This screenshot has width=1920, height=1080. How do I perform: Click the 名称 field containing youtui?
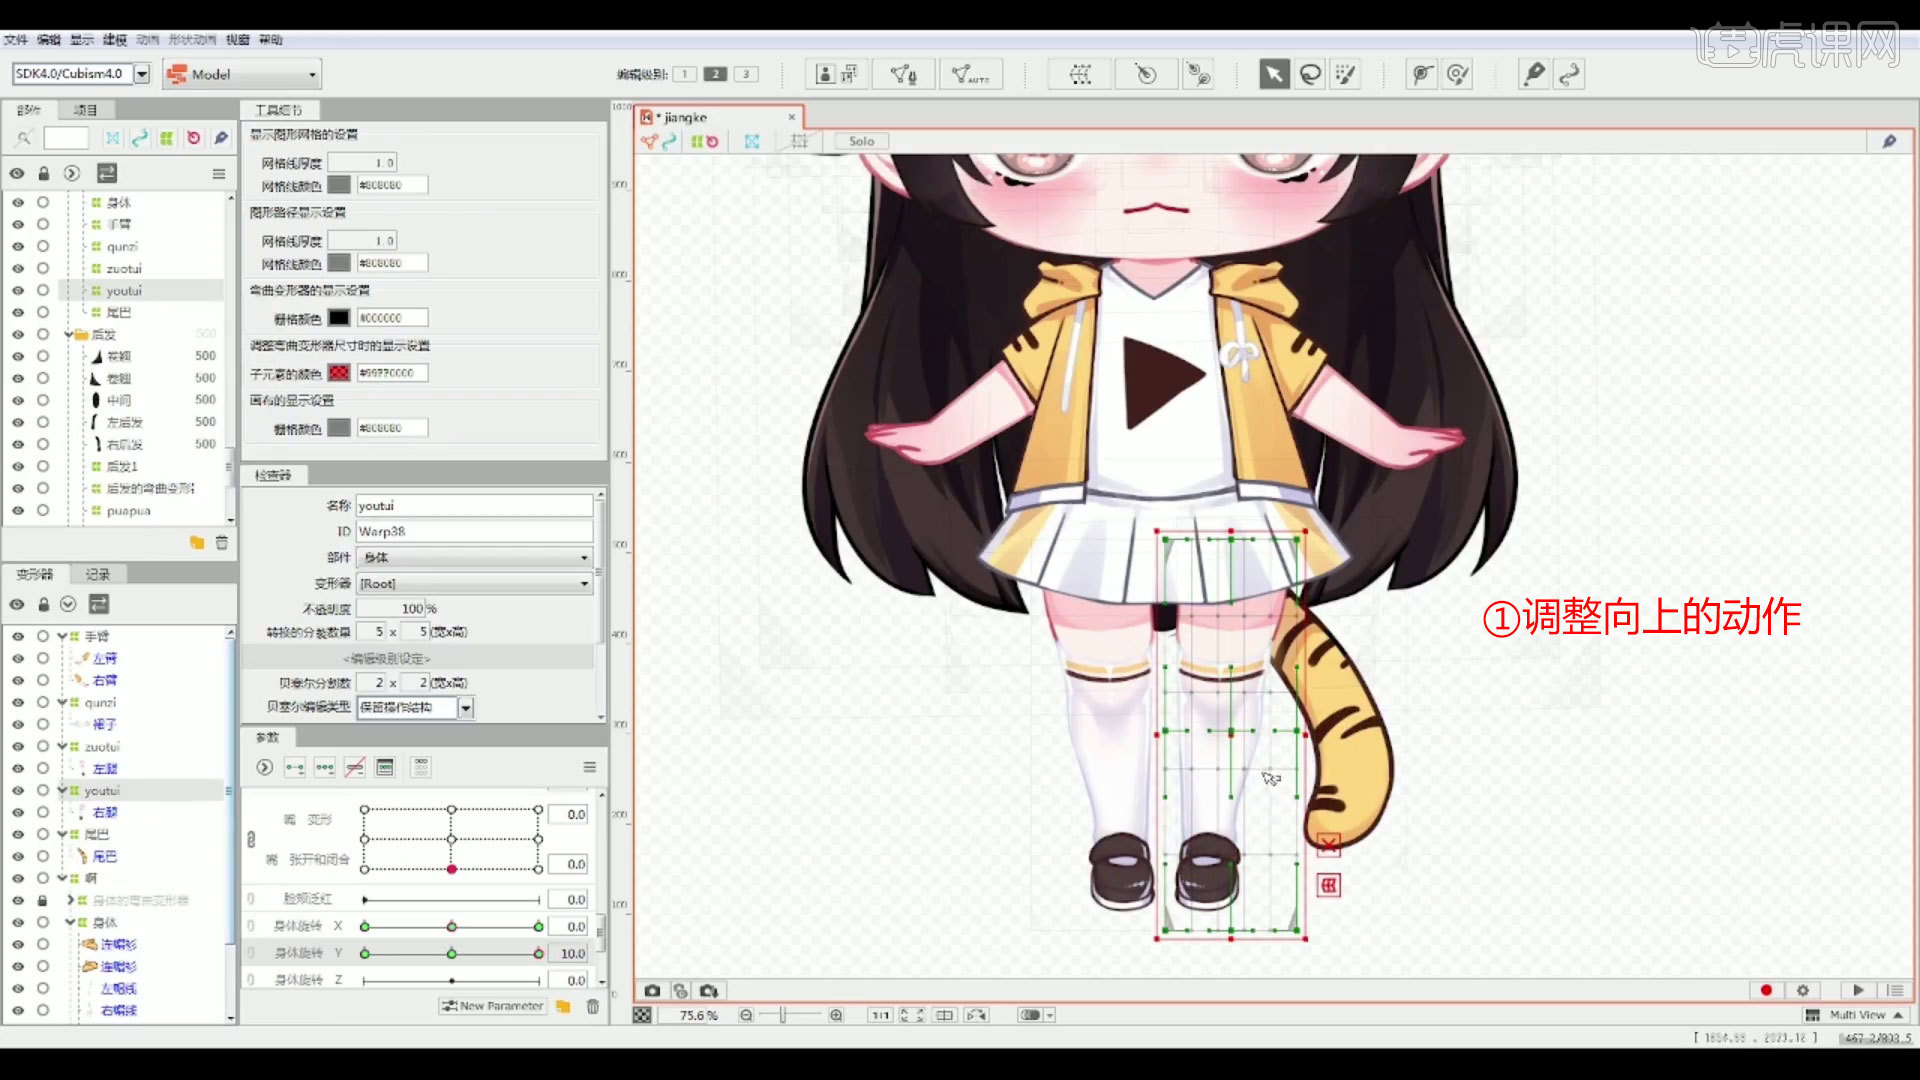tap(475, 505)
